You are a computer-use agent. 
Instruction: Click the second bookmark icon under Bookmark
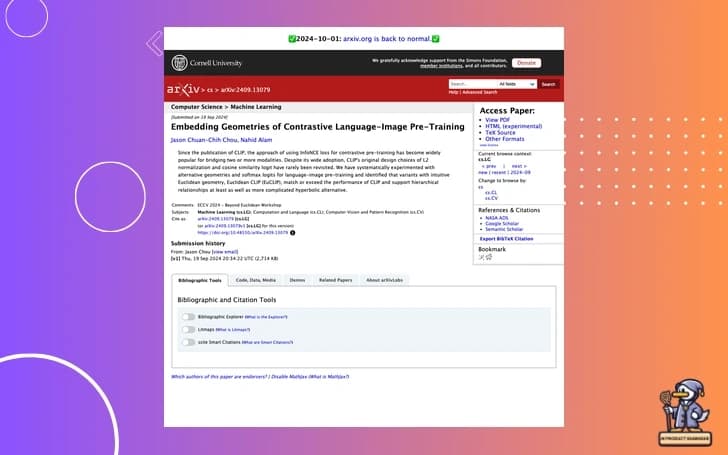489,257
